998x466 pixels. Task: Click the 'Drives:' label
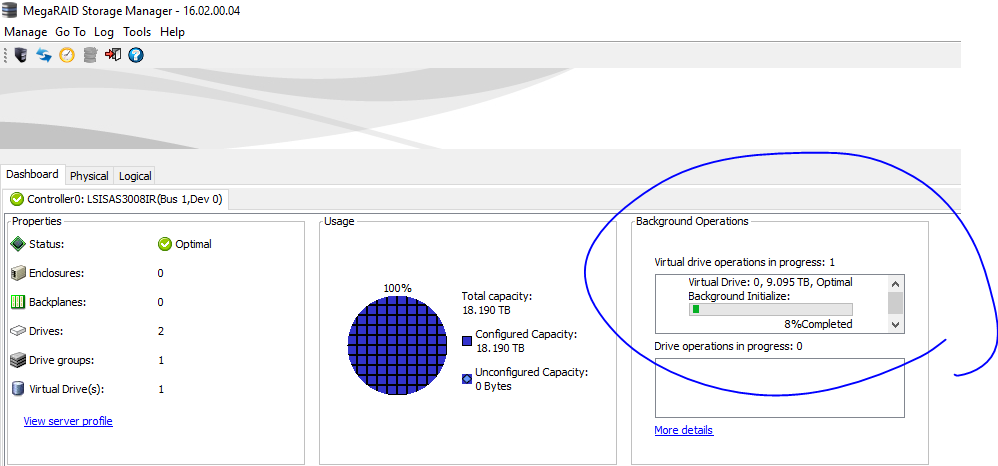[46, 331]
